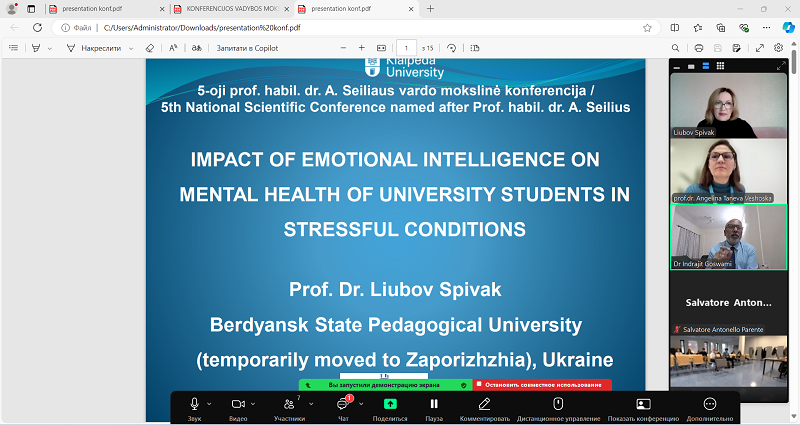Click the green Поделиться share button
The image size is (800, 425).
click(390, 408)
